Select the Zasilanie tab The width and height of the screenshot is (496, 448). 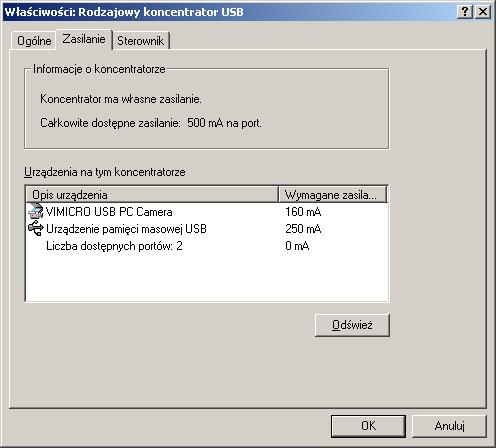(84, 39)
